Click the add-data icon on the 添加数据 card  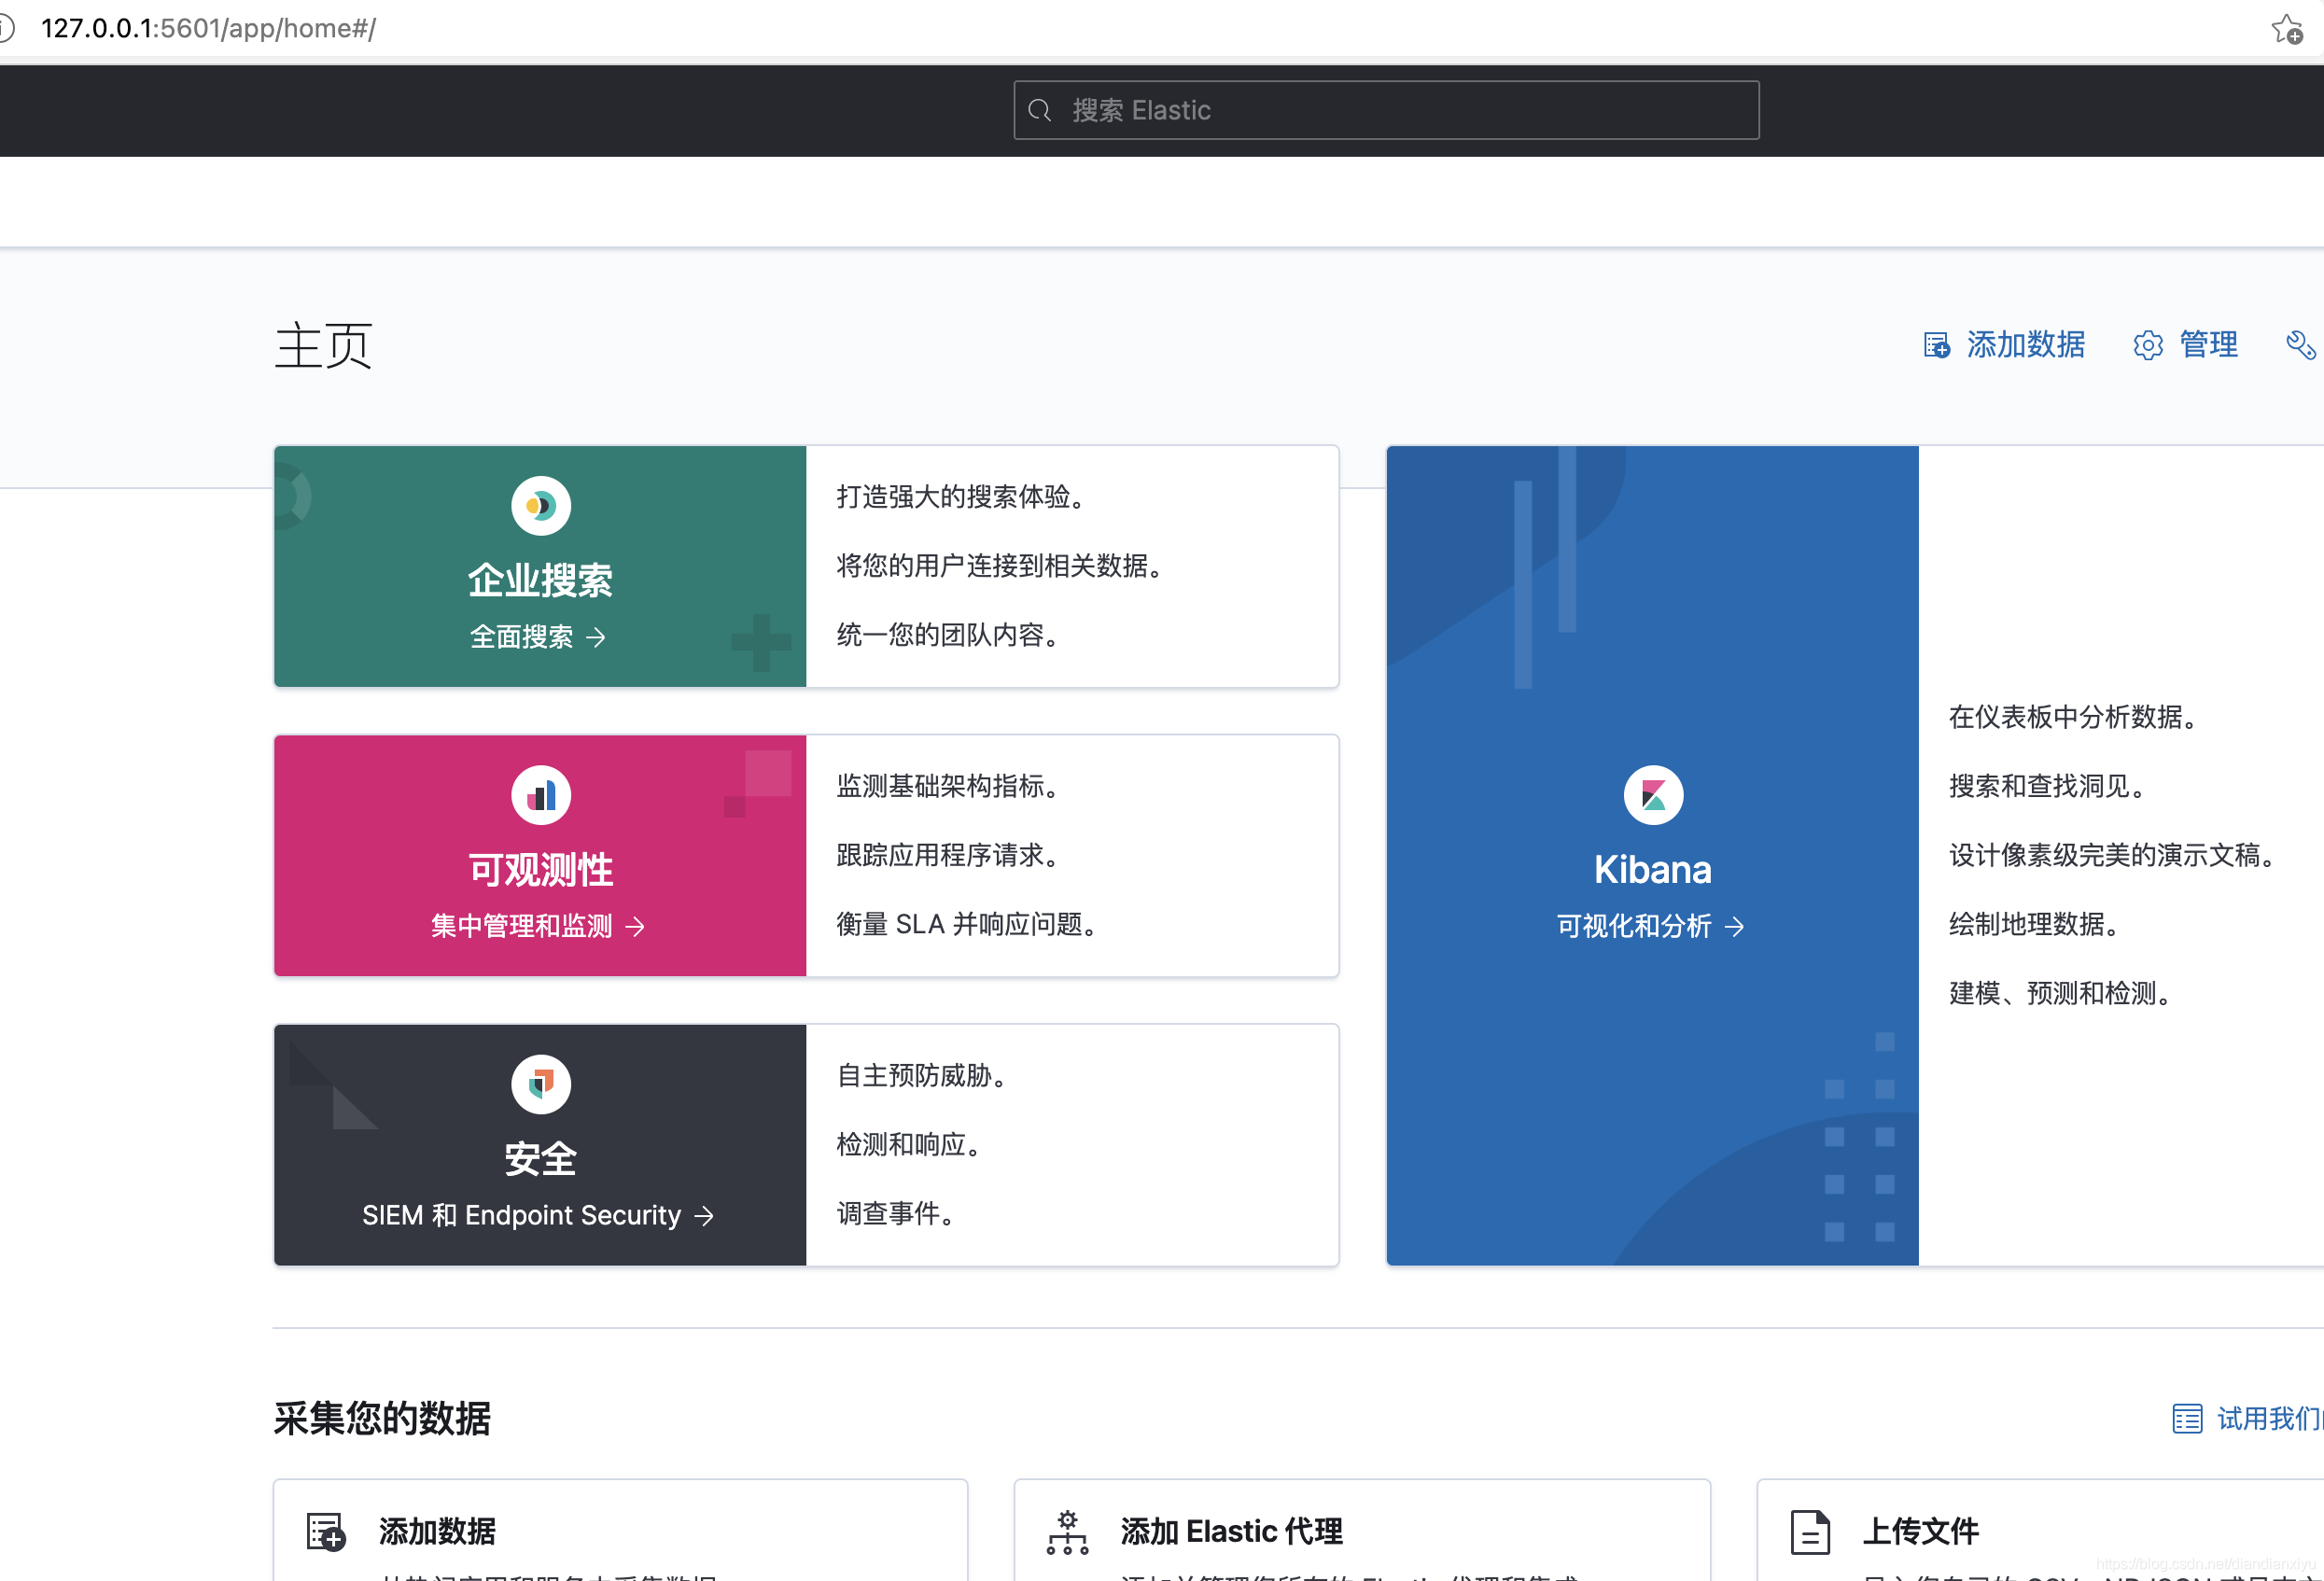click(324, 1530)
